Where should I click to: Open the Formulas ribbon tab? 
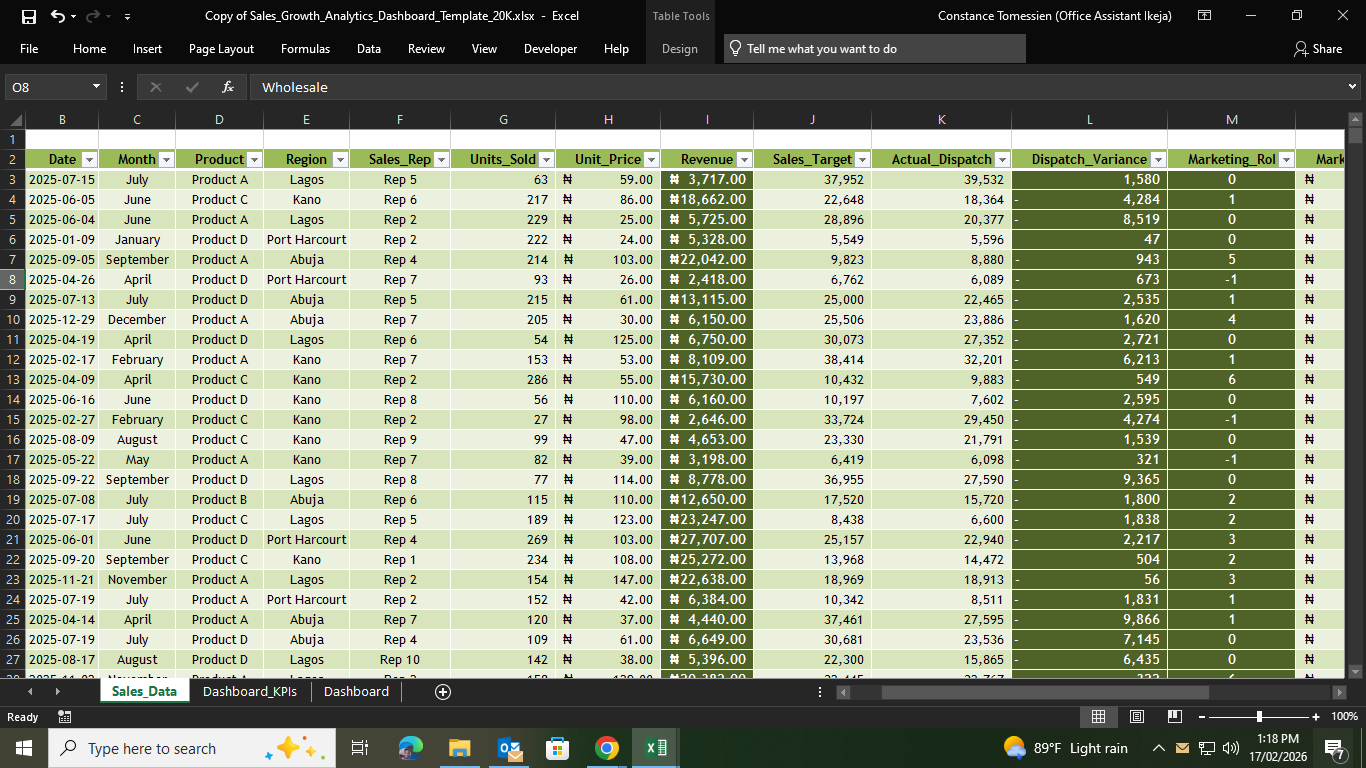point(305,49)
